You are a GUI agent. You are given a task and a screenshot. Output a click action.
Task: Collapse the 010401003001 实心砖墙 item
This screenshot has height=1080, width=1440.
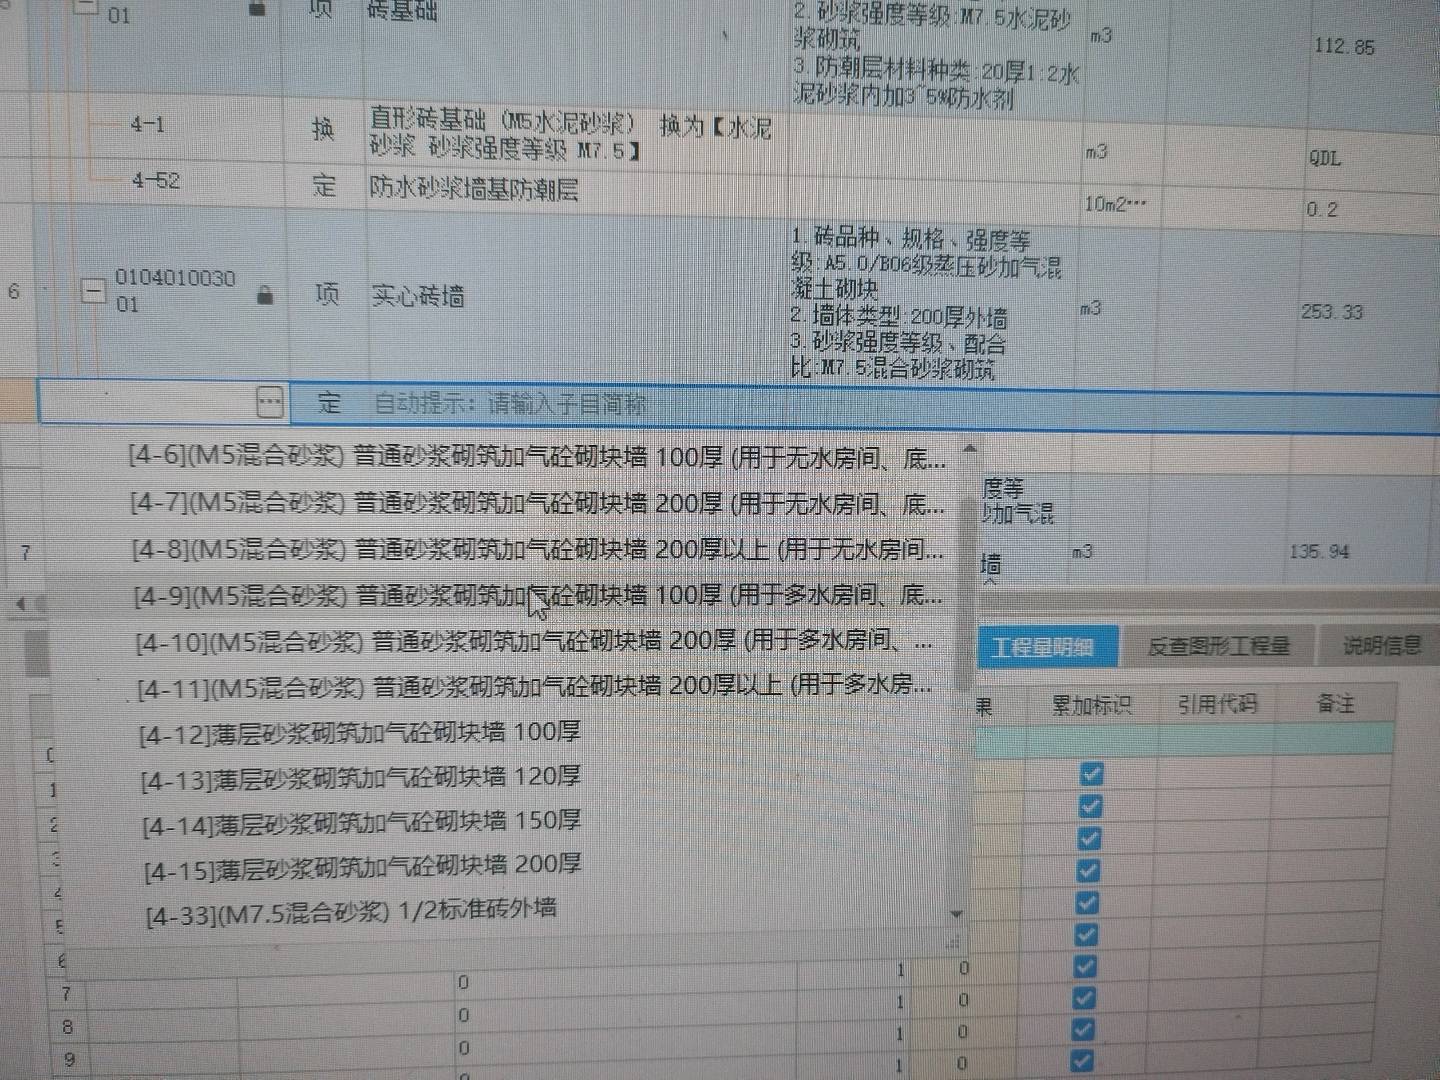pos(92,291)
